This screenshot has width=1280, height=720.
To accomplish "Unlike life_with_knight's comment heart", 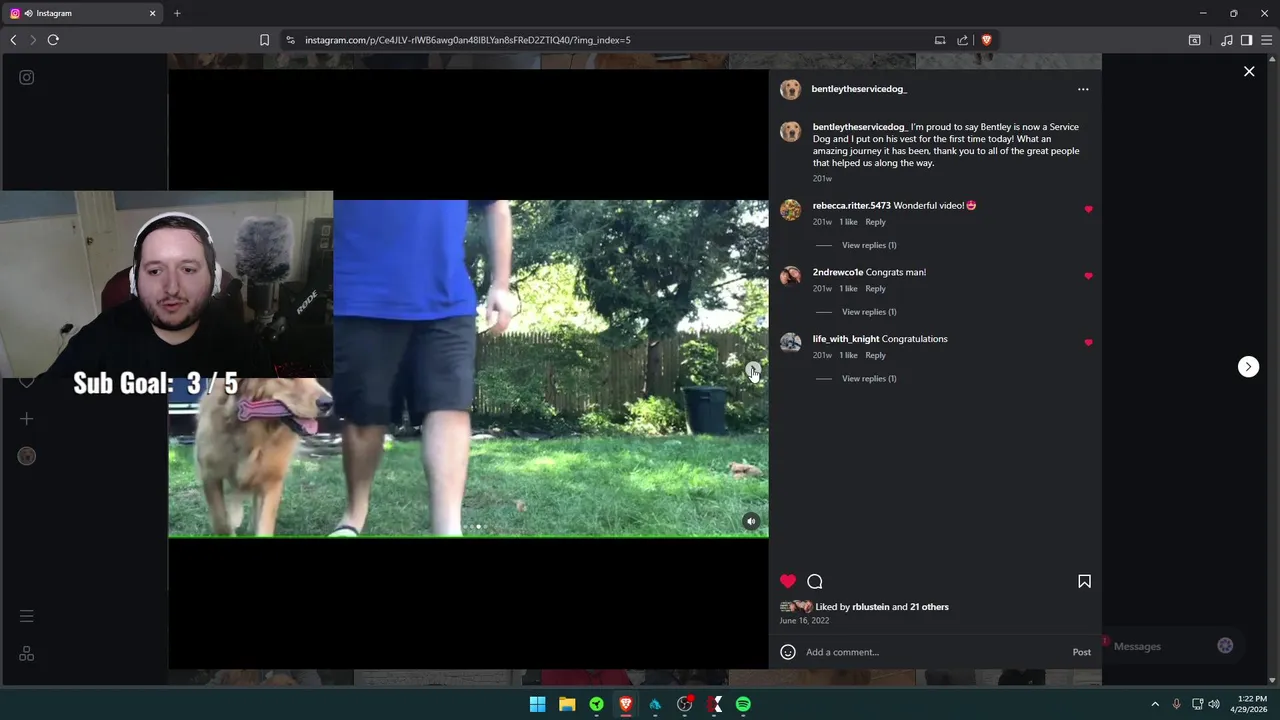I will pos(1088,343).
